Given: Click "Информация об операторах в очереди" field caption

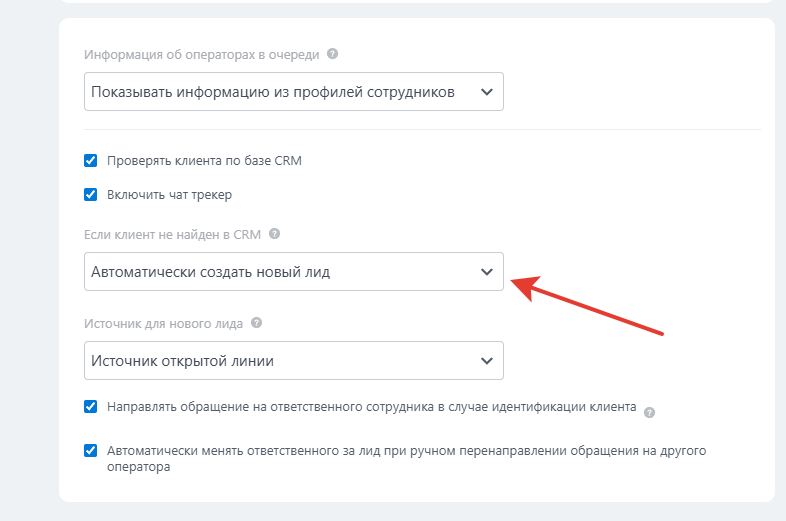Looking at the screenshot, I should pos(202,54).
